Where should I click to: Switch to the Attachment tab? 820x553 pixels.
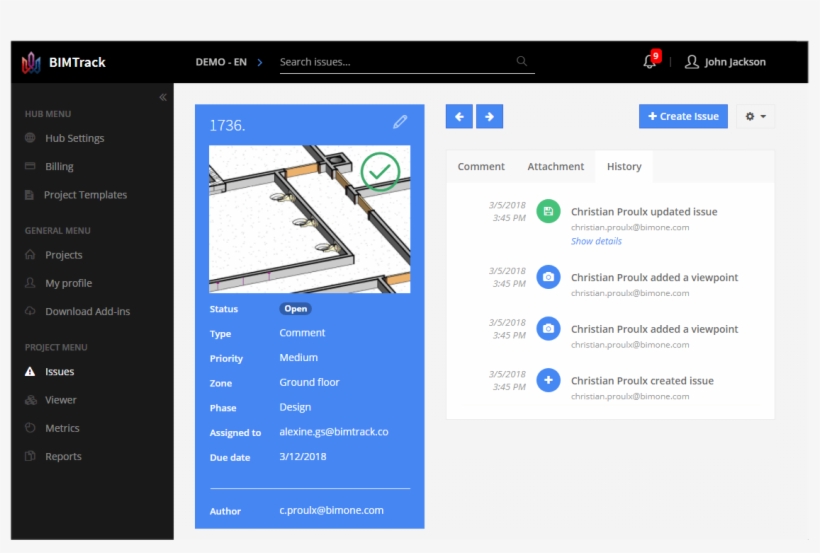tap(555, 166)
